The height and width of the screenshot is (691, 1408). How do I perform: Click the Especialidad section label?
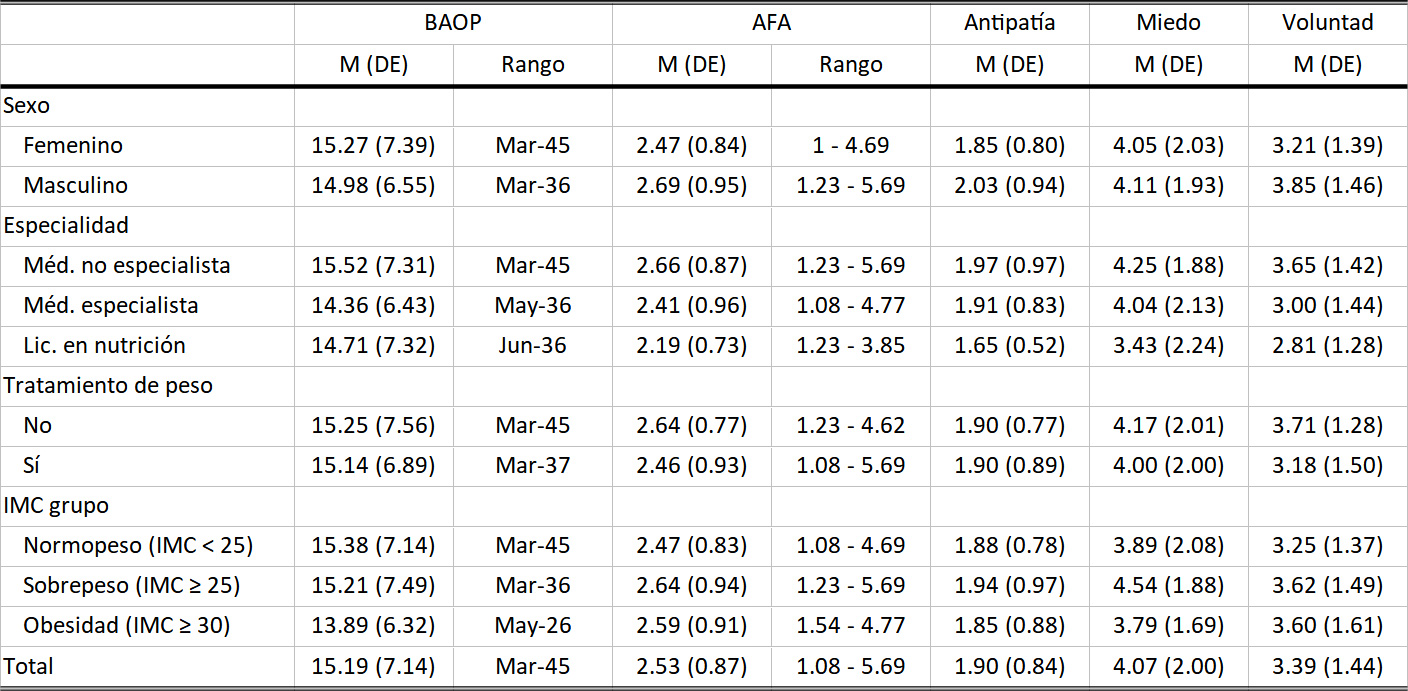66,225
